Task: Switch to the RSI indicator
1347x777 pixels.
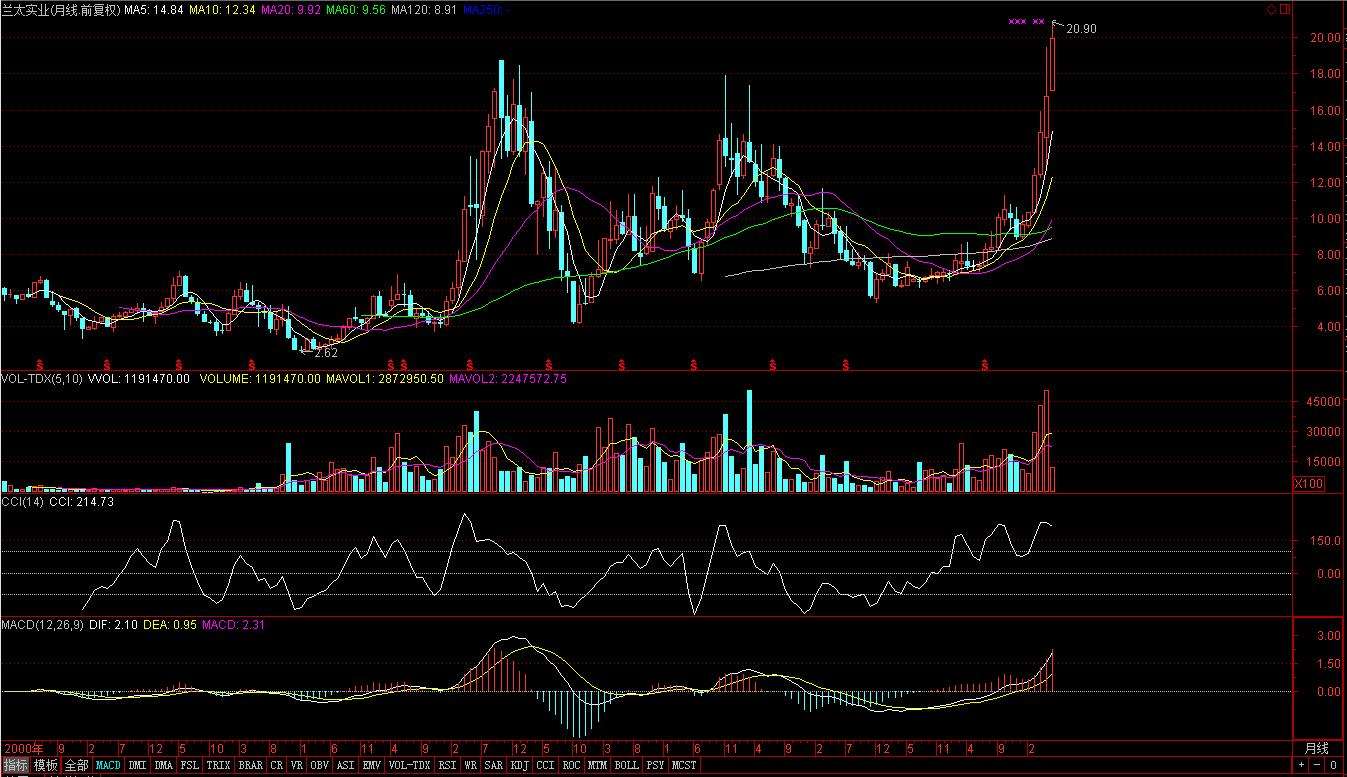Action: pyautogui.click(x=448, y=765)
